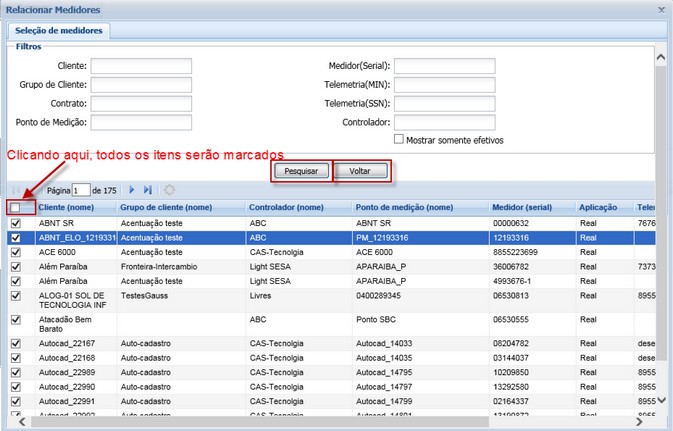Uncheck the ACE 6000 row checkbox
Screen dimensions: 673x431
(15, 252)
